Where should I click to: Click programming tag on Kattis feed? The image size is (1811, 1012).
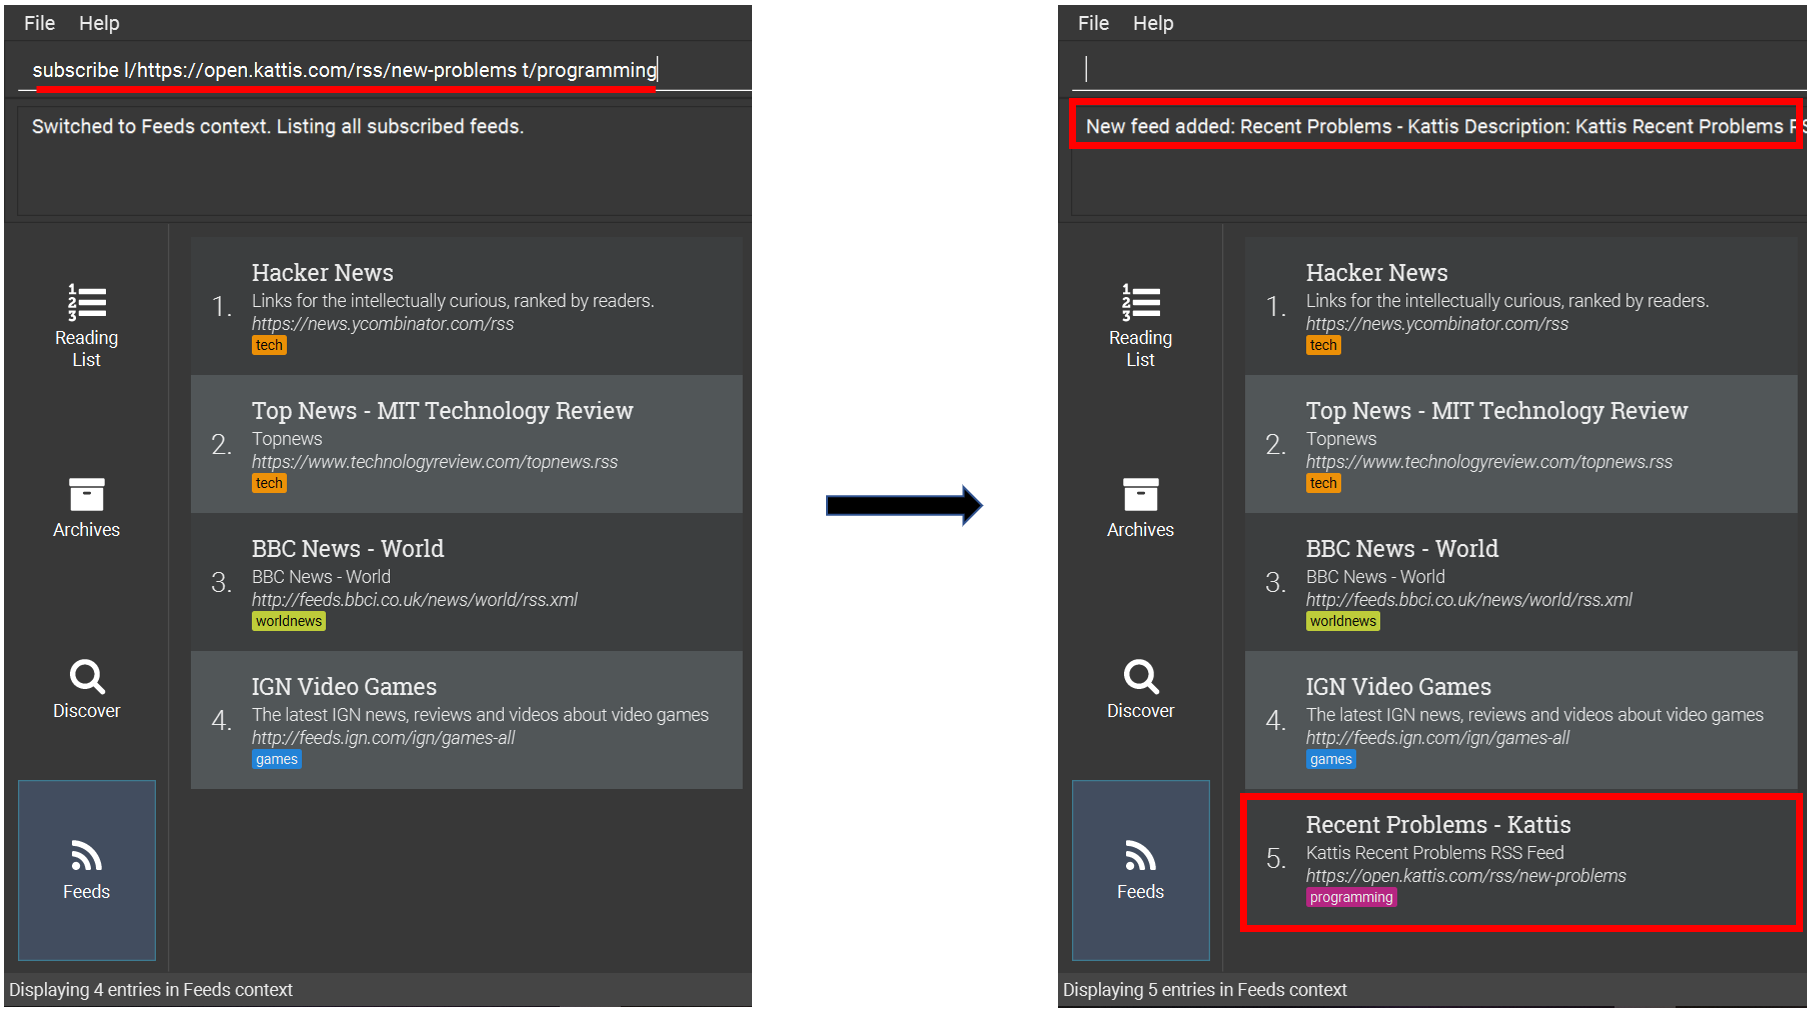click(x=1351, y=897)
